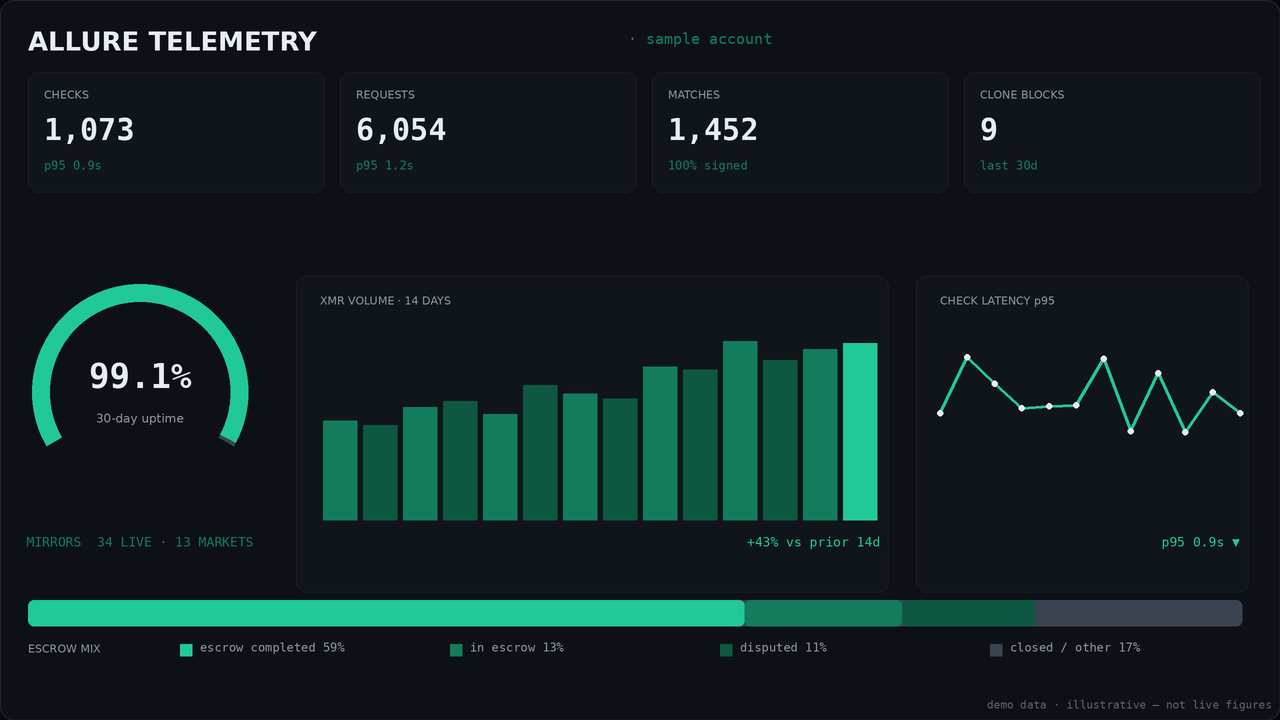Select the brightest last bar in XMR Volume
This screenshot has height=720, width=1280.
coord(860,431)
